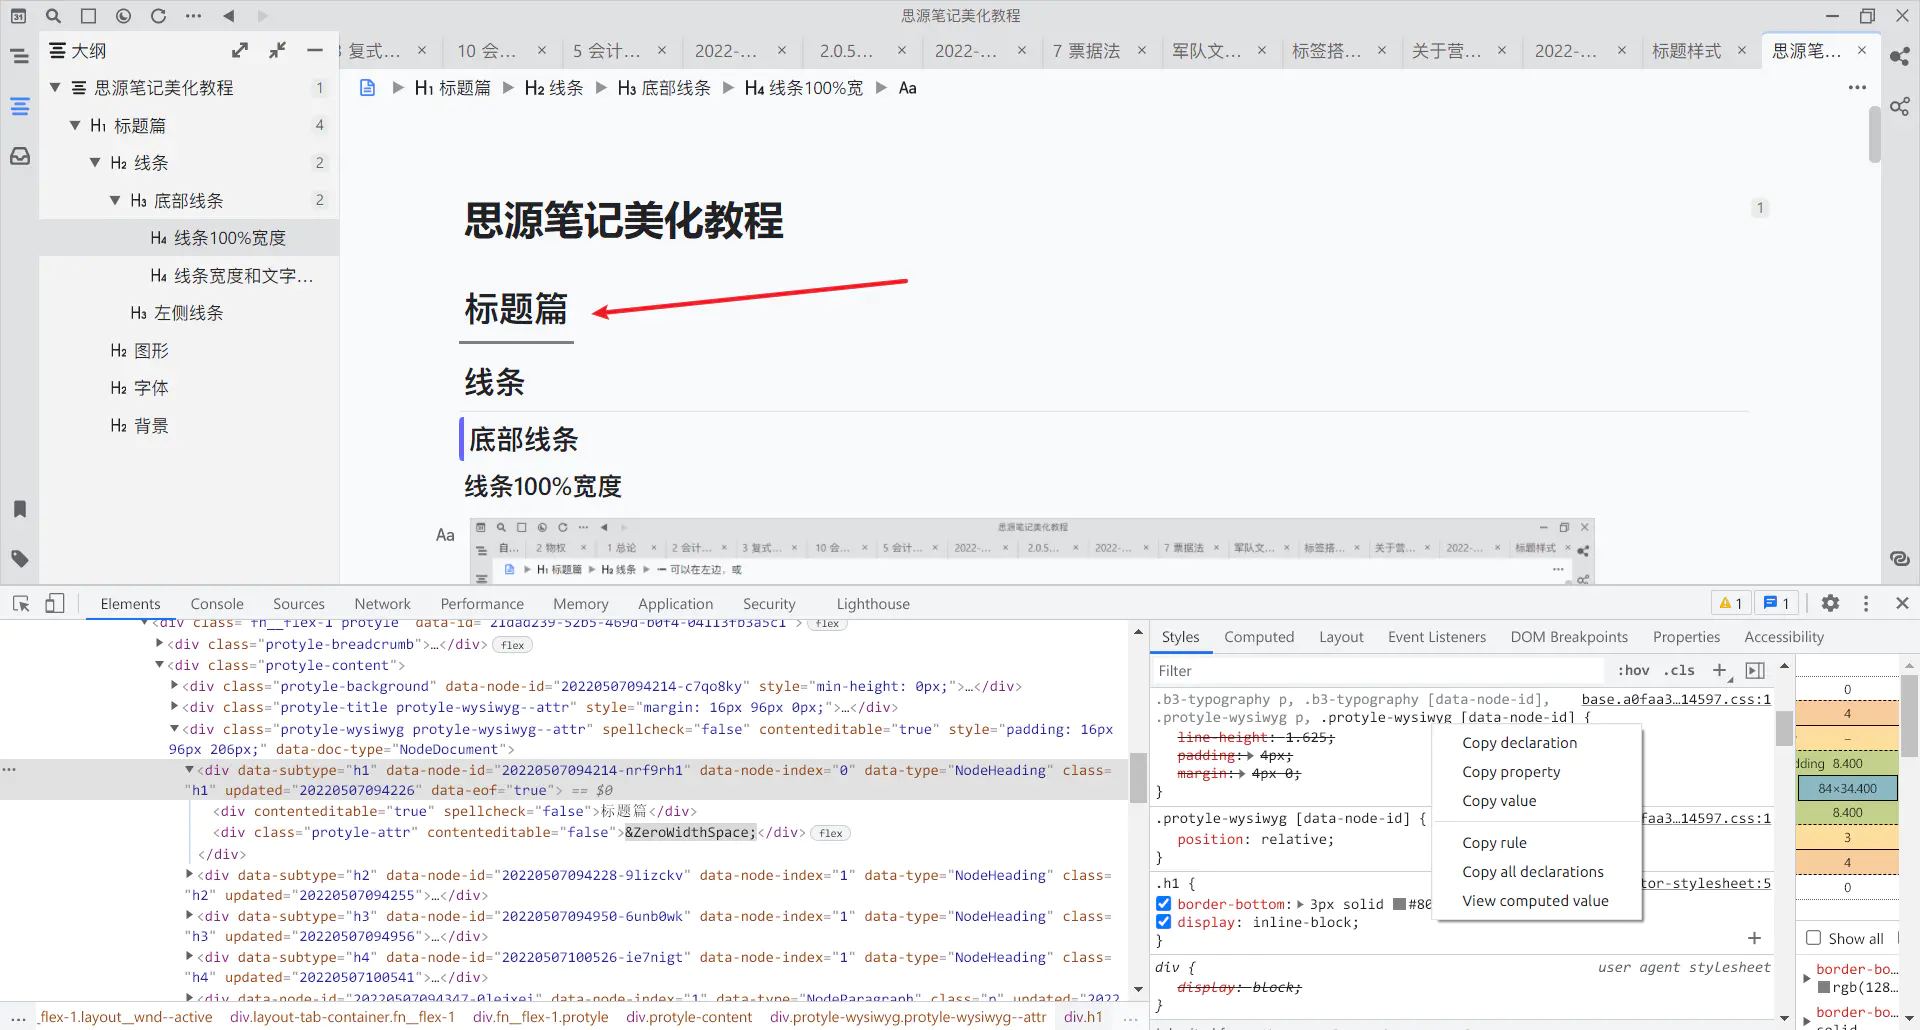
Task: Expand the h2 NodeHeading div element
Action: (189, 875)
